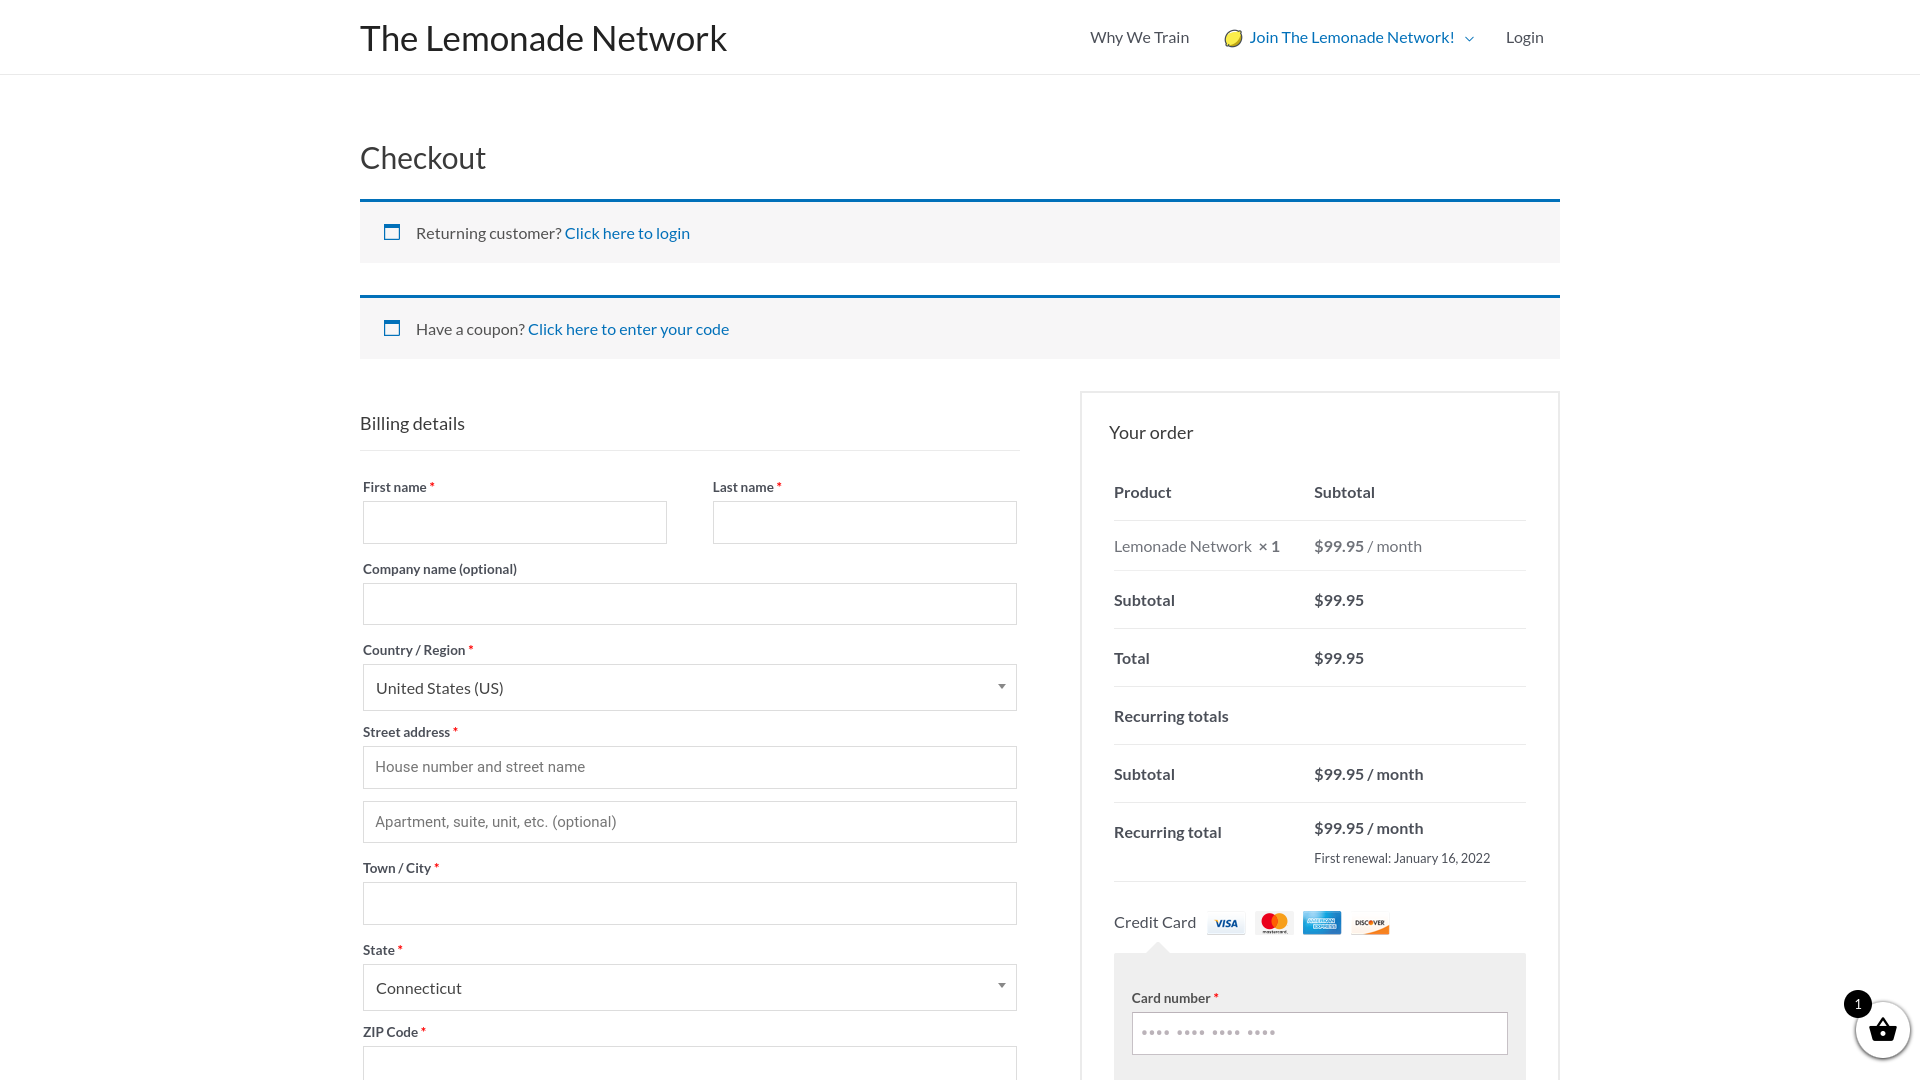Click the First renewal: January 16, 2022 text
This screenshot has width=1920, height=1080.
click(1402, 858)
